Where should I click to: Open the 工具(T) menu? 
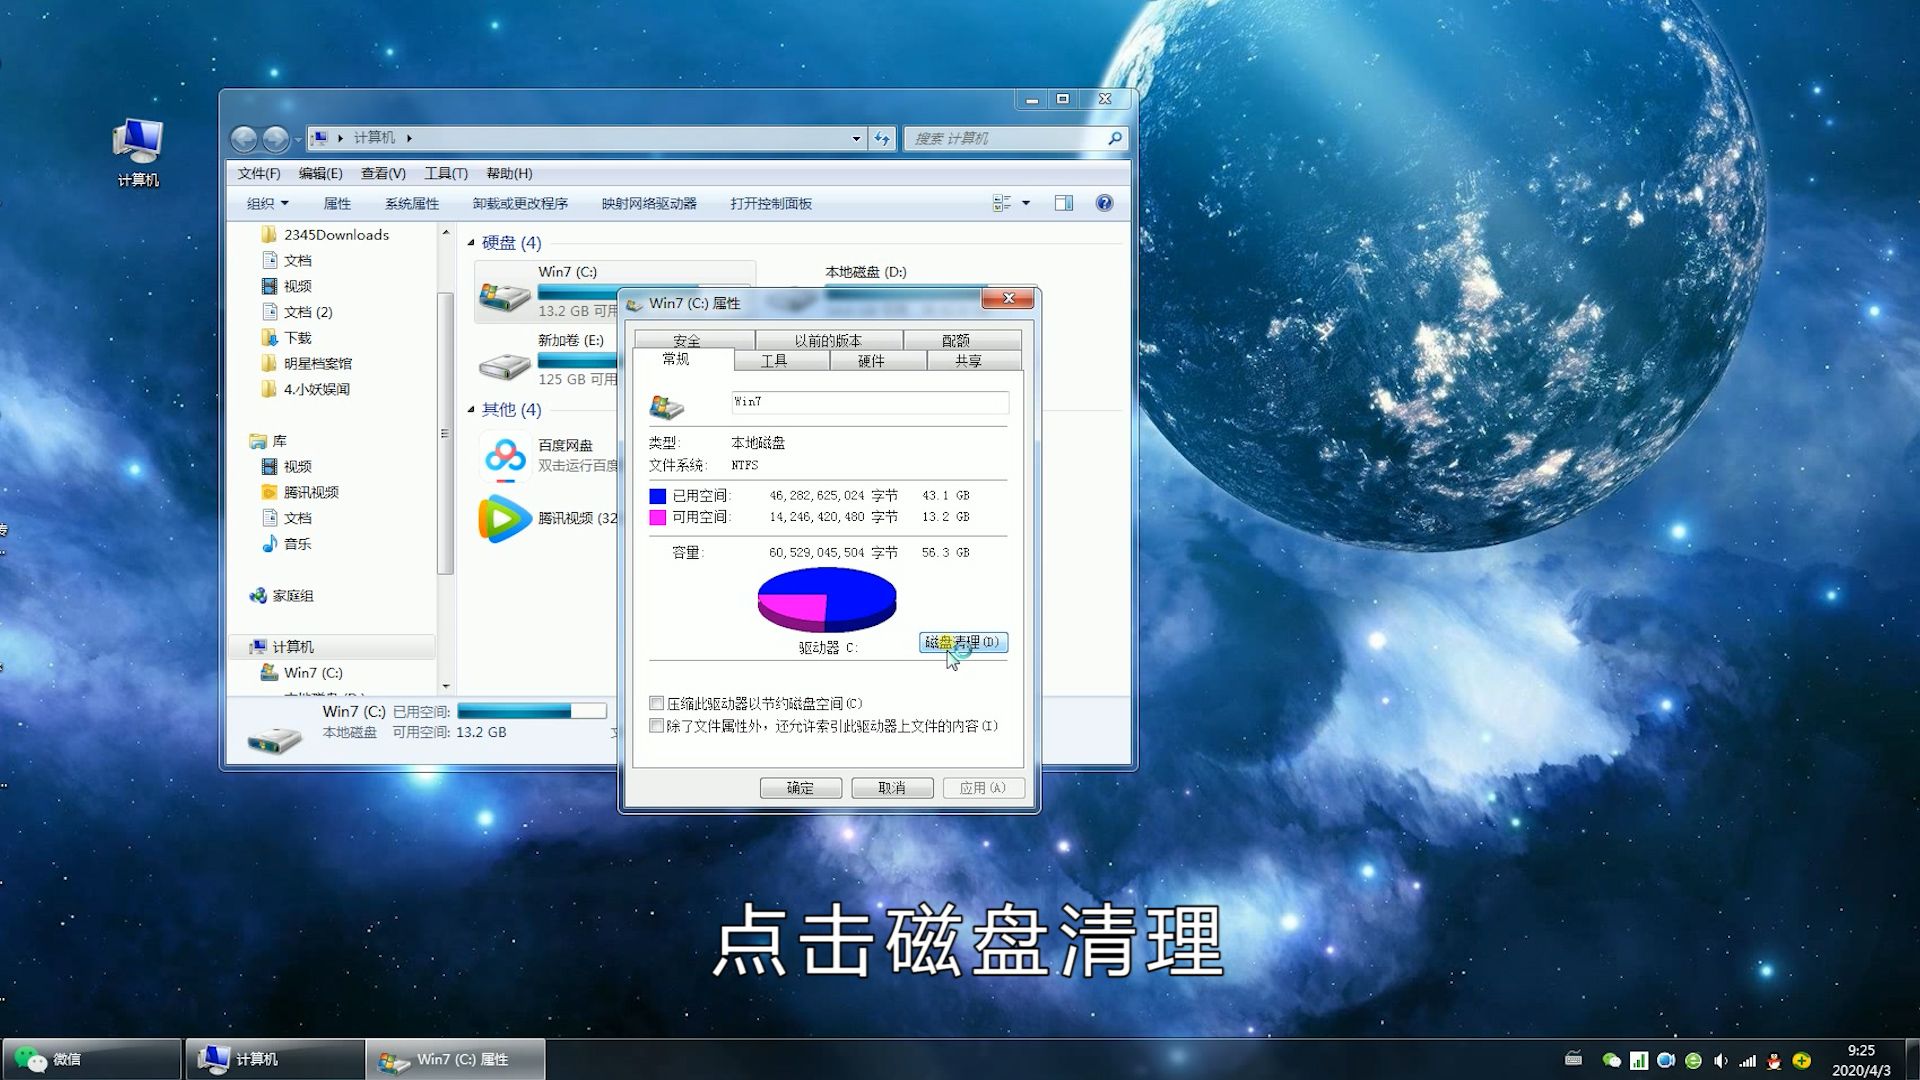coord(446,173)
